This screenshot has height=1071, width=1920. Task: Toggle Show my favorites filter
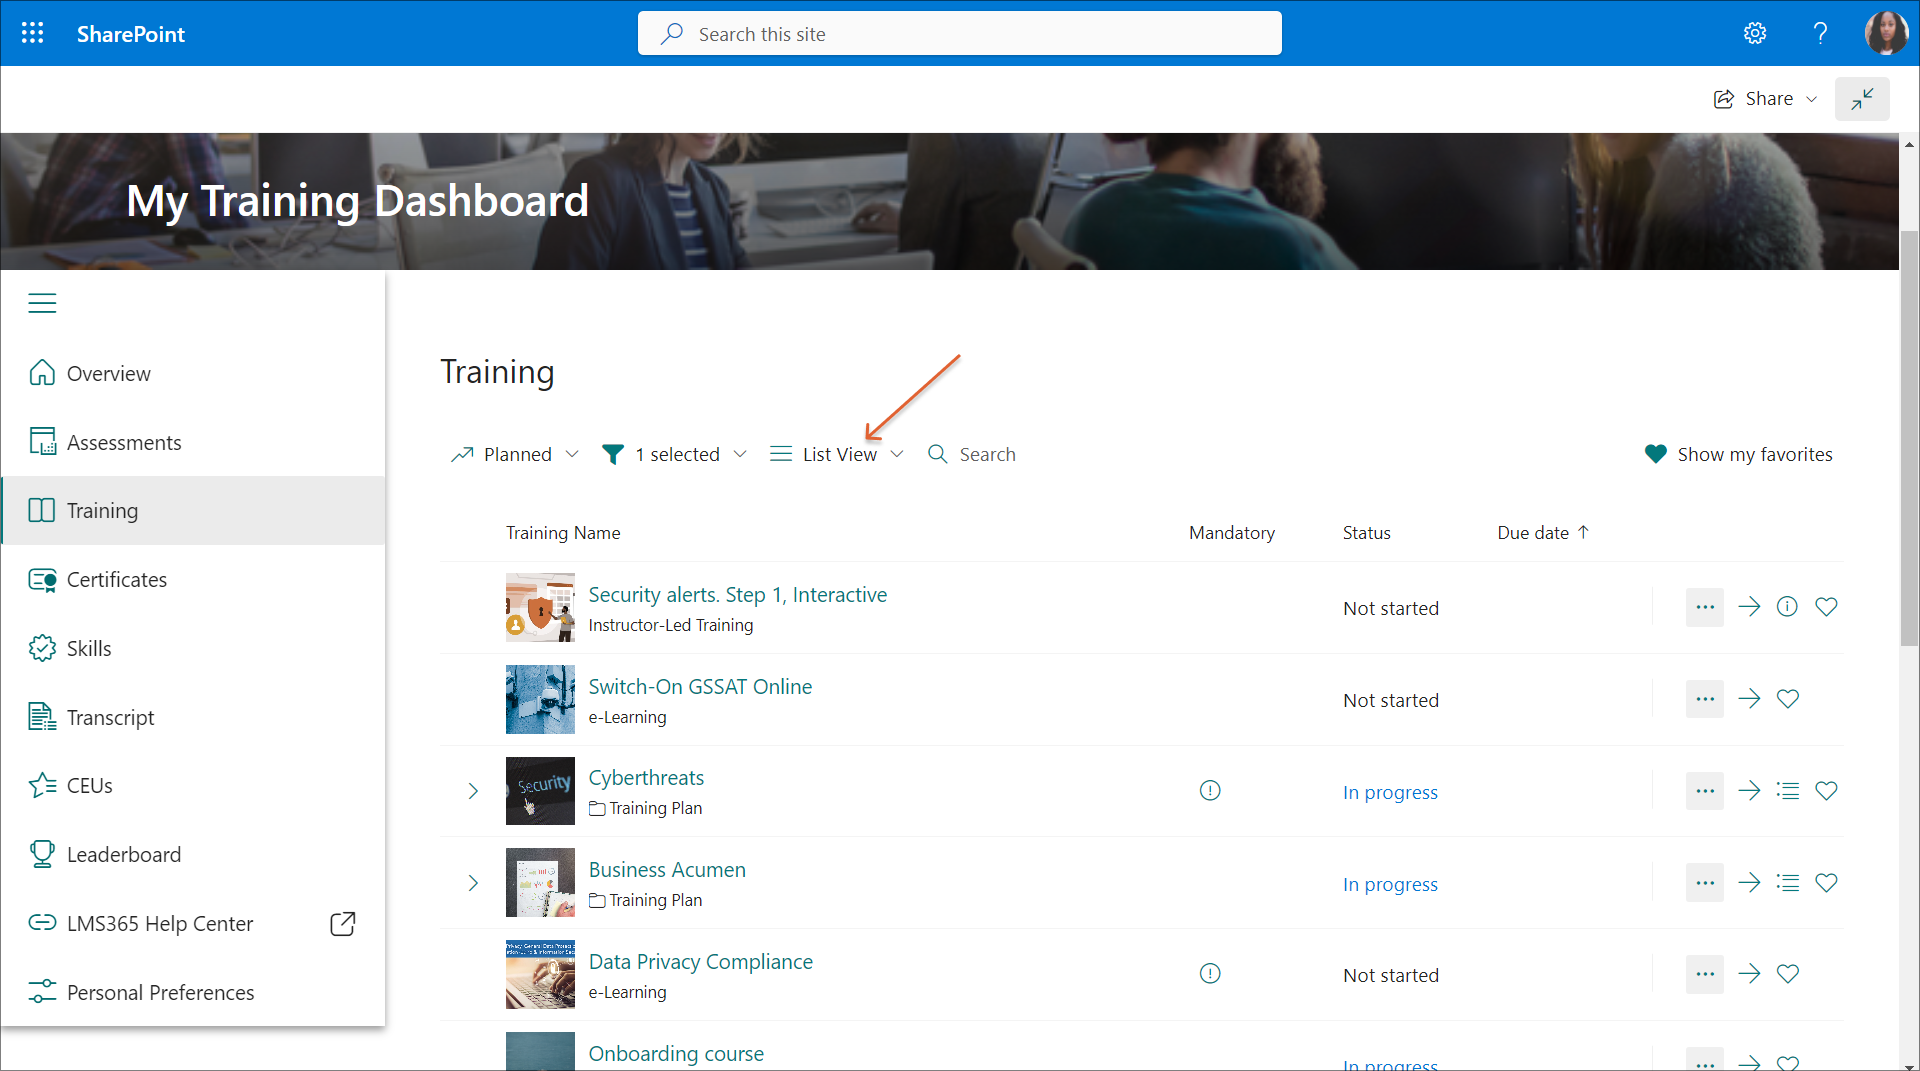click(1738, 454)
